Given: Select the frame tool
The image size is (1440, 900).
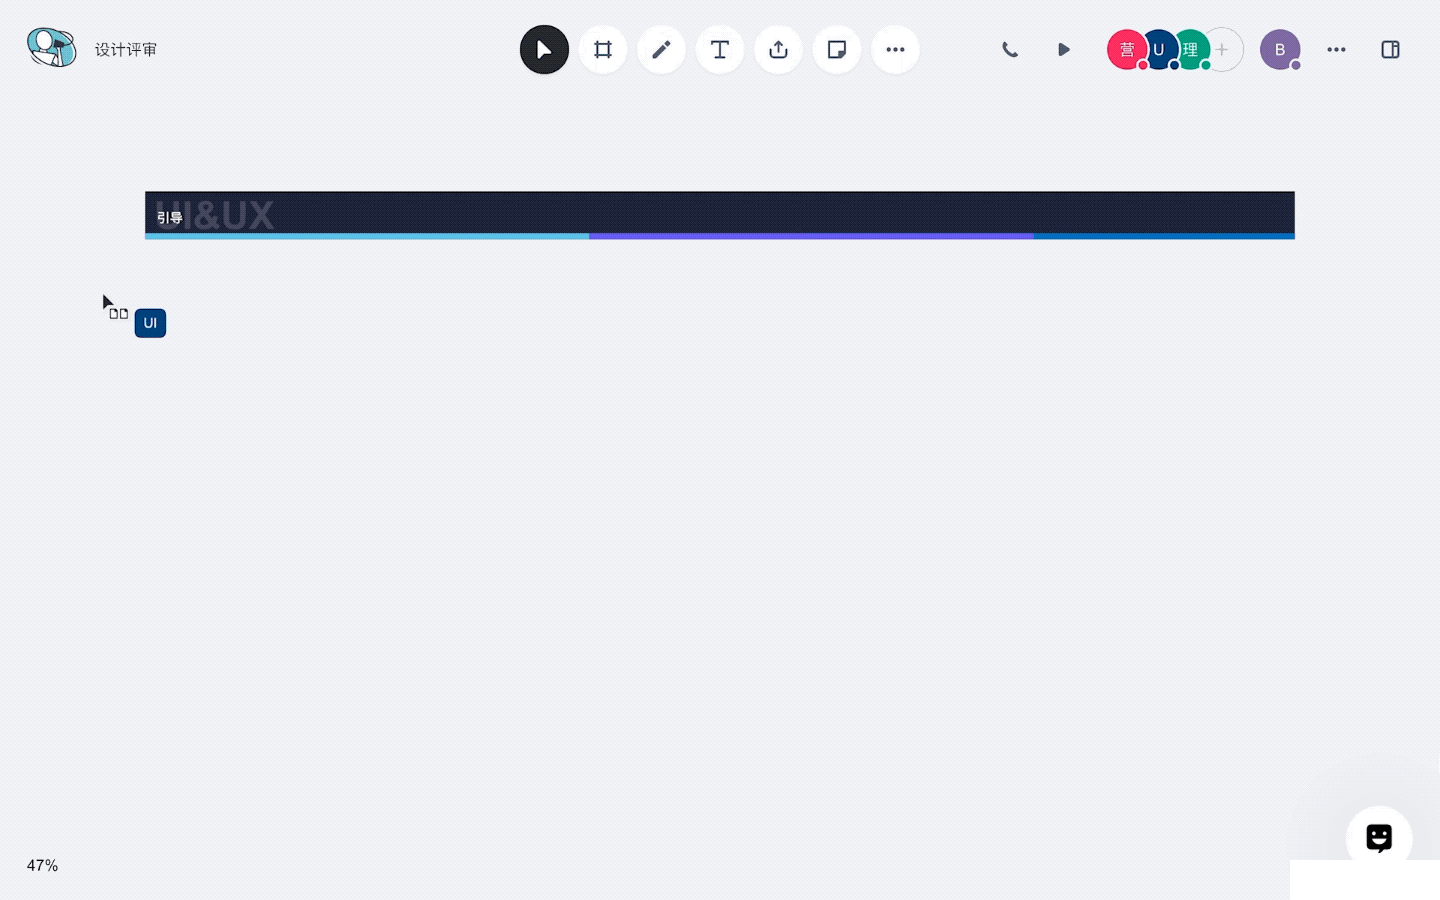Looking at the screenshot, I should point(603,49).
